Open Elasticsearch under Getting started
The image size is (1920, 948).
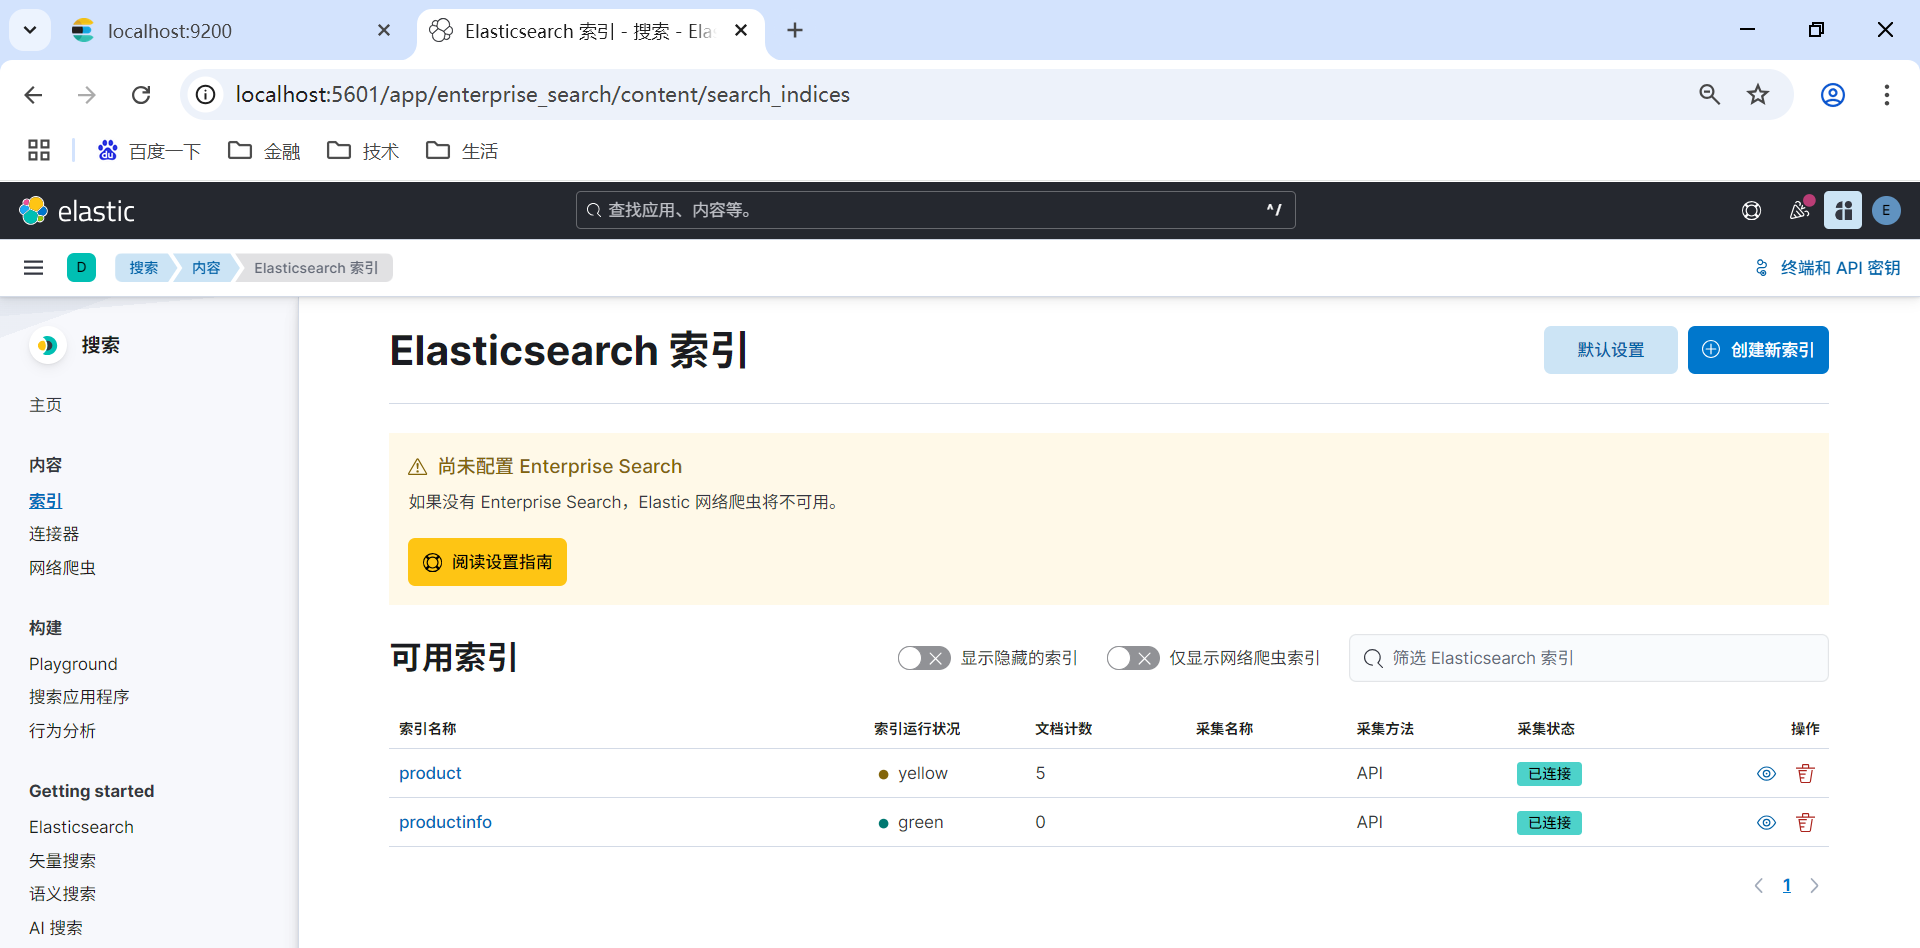coord(81,827)
